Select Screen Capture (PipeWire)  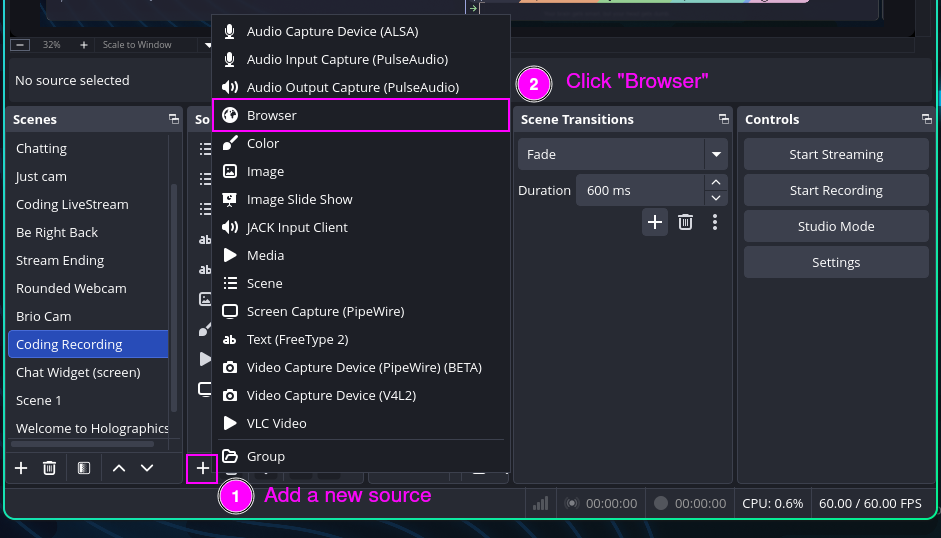361,312
